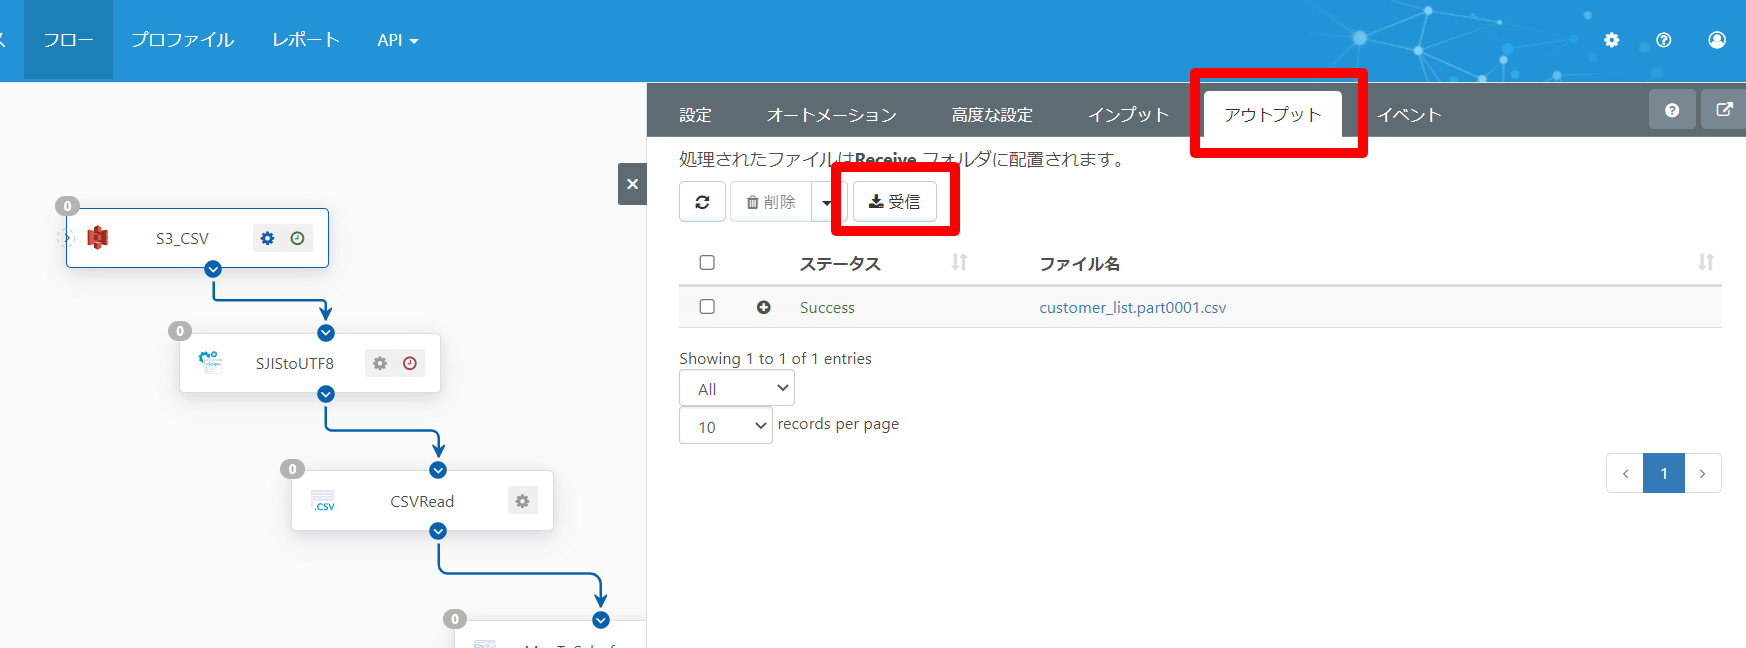
Task: Switch to the 高度な設定 tab
Action: 992,114
